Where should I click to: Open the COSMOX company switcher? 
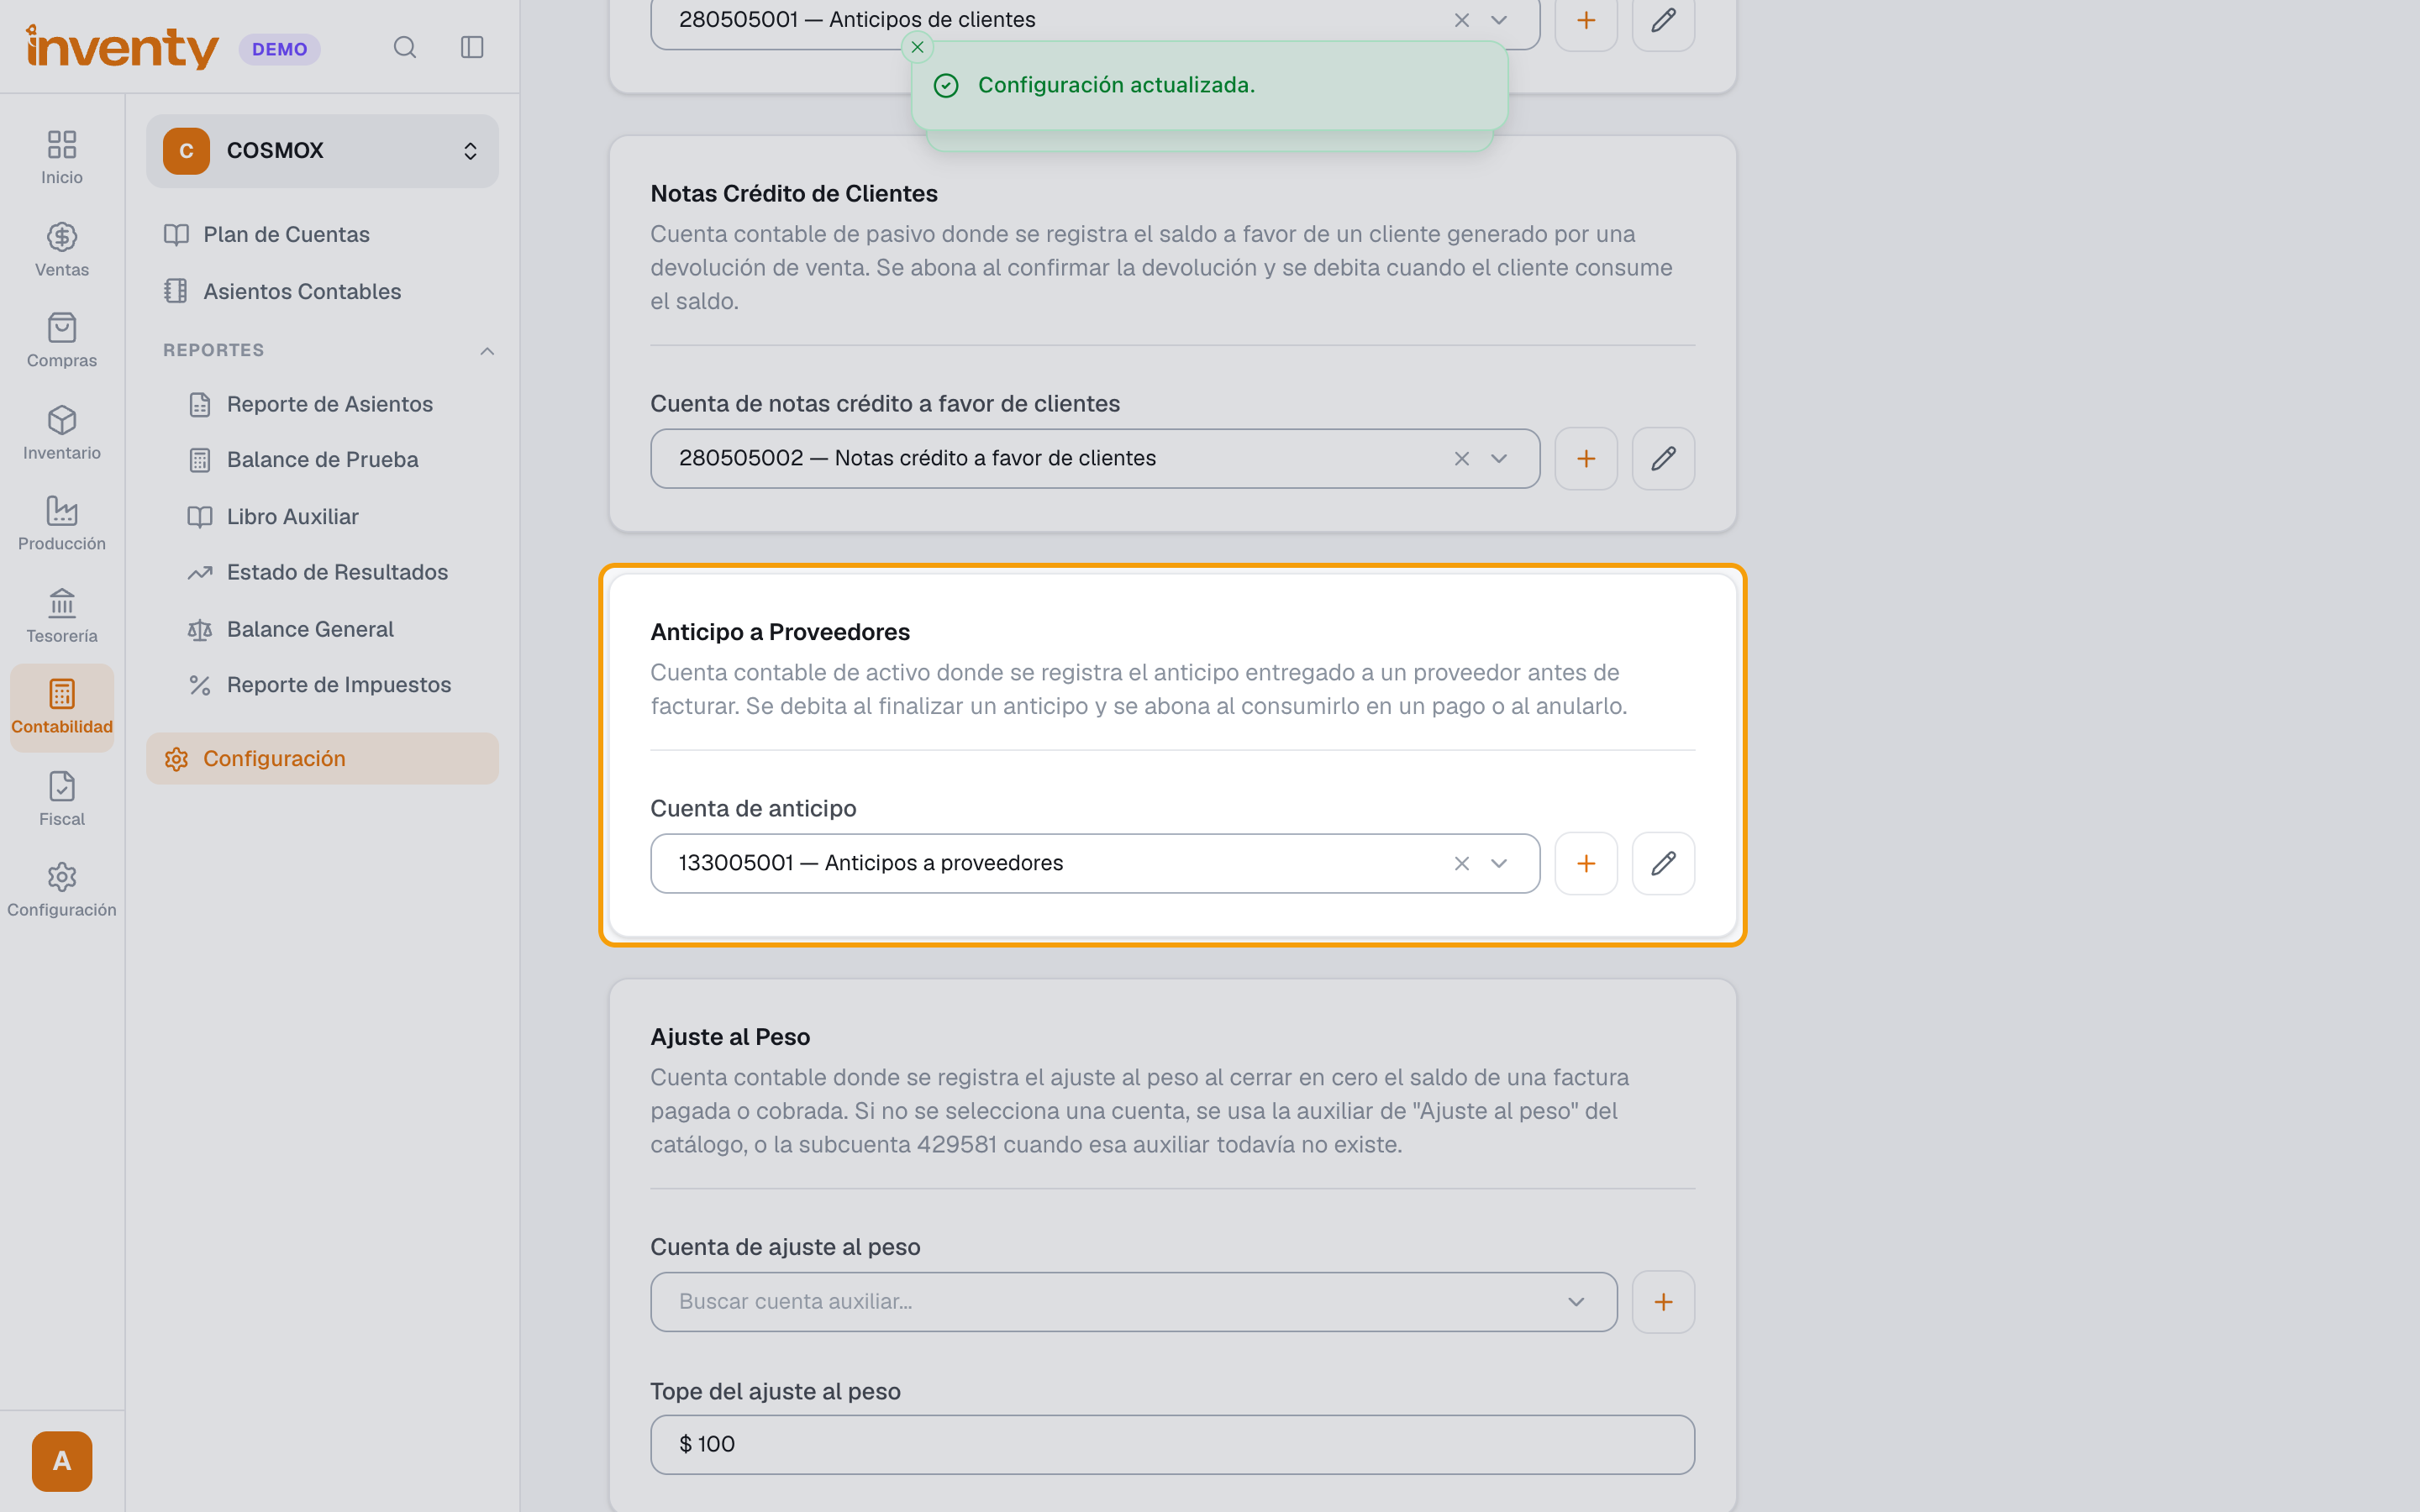click(322, 151)
